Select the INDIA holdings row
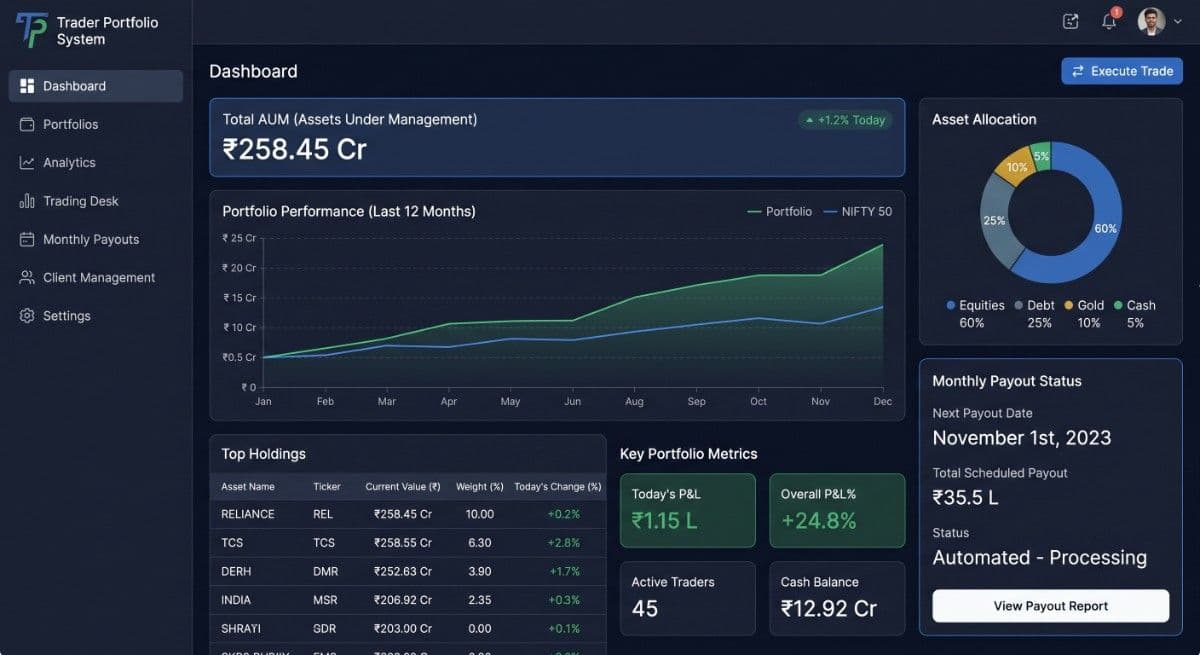 click(x=408, y=600)
